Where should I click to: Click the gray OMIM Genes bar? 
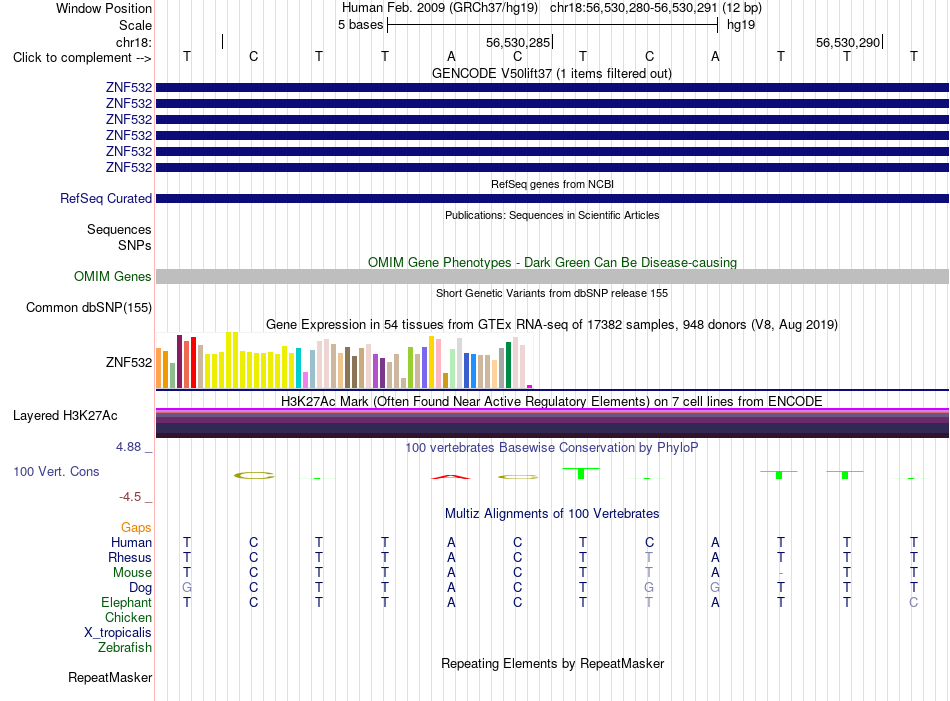pyautogui.click(x=552, y=277)
